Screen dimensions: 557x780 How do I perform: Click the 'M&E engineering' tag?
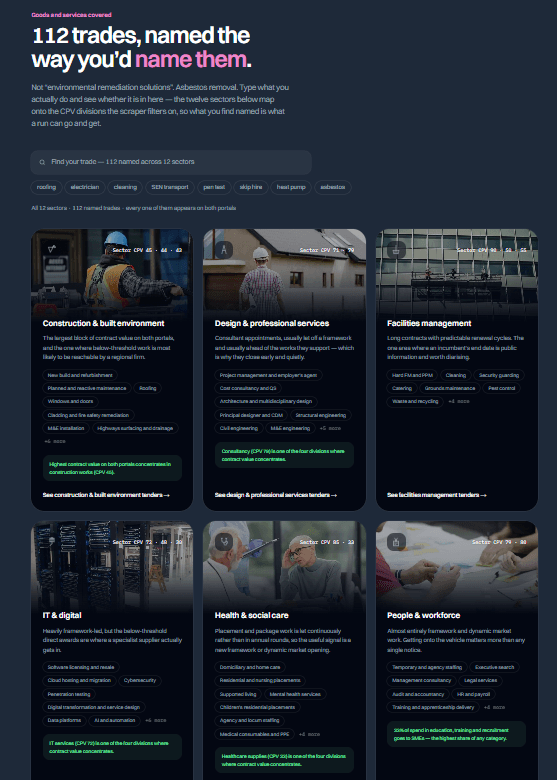[x=290, y=428]
